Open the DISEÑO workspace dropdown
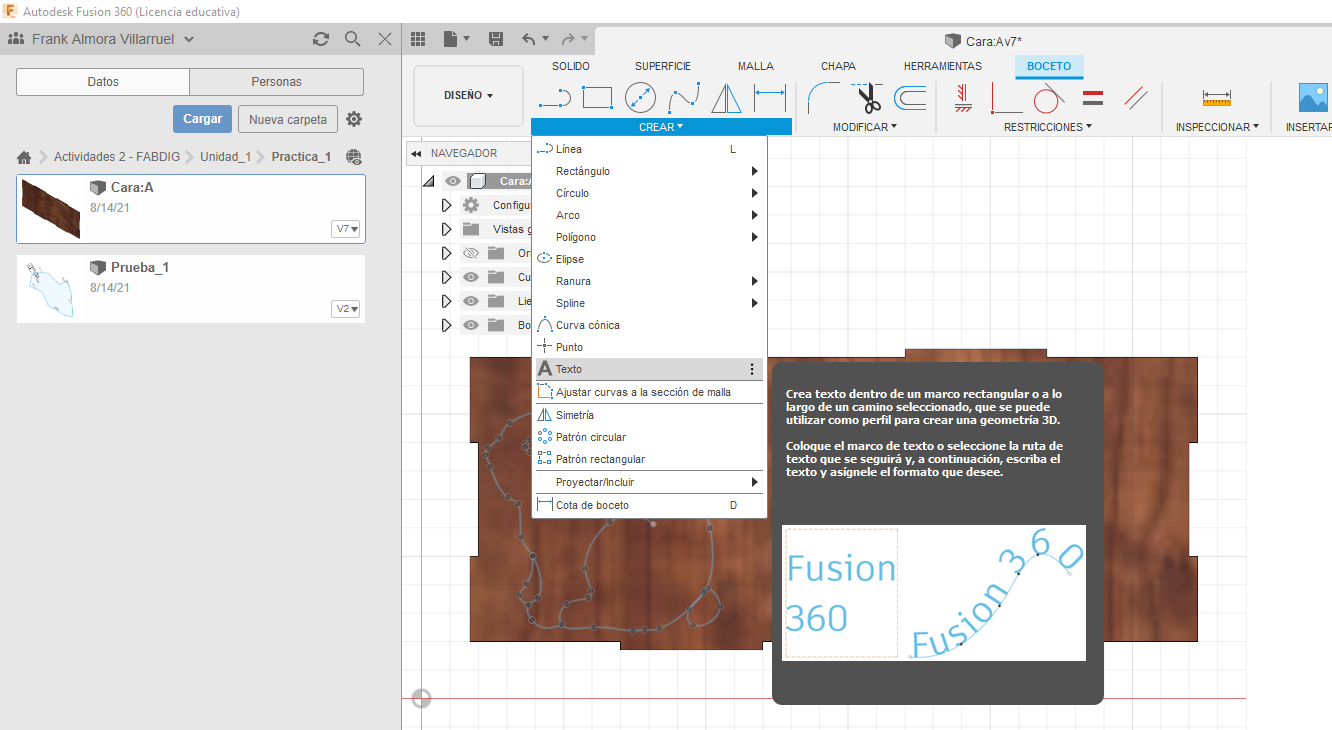The height and width of the screenshot is (730, 1332). (x=469, y=96)
